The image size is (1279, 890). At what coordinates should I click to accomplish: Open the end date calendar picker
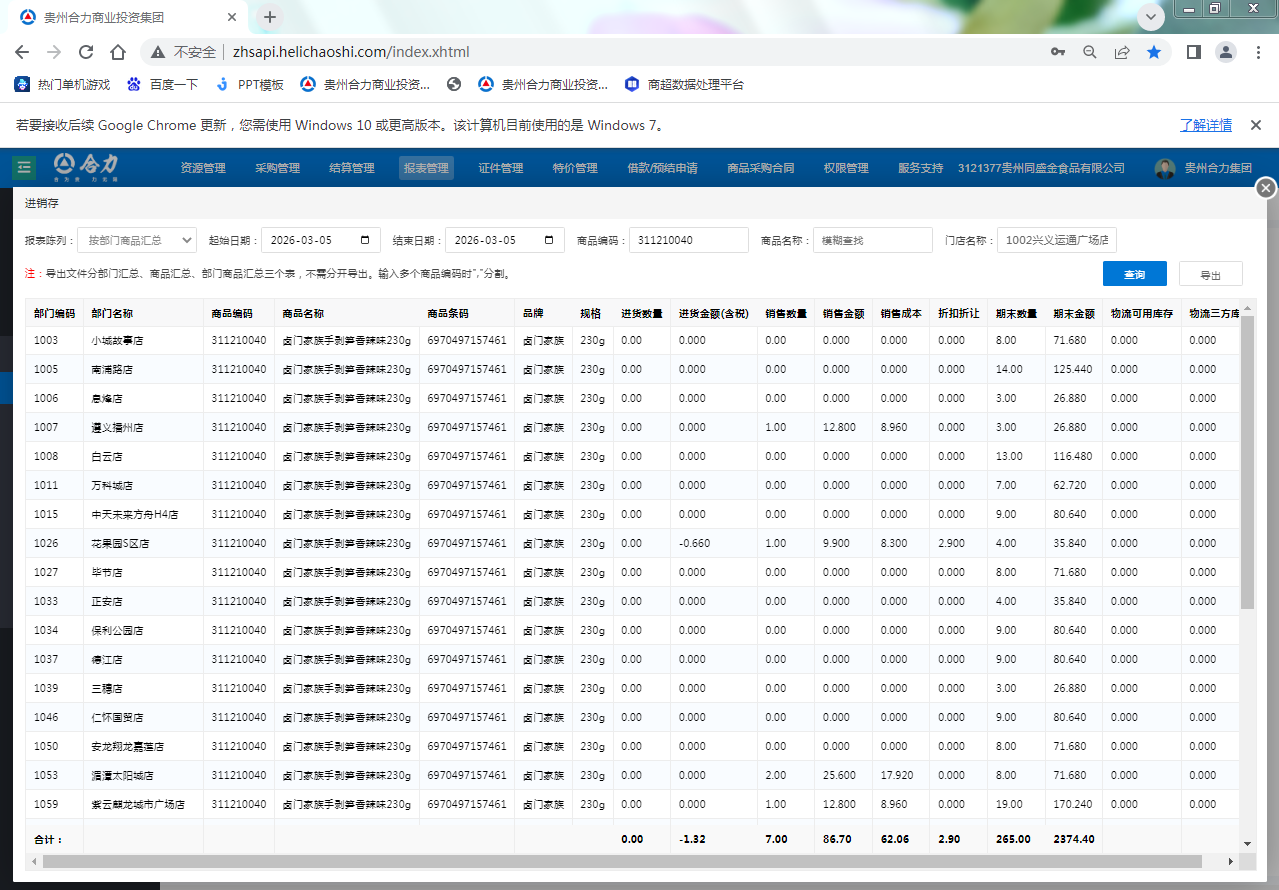pyautogui.click(x=548, y=240)
